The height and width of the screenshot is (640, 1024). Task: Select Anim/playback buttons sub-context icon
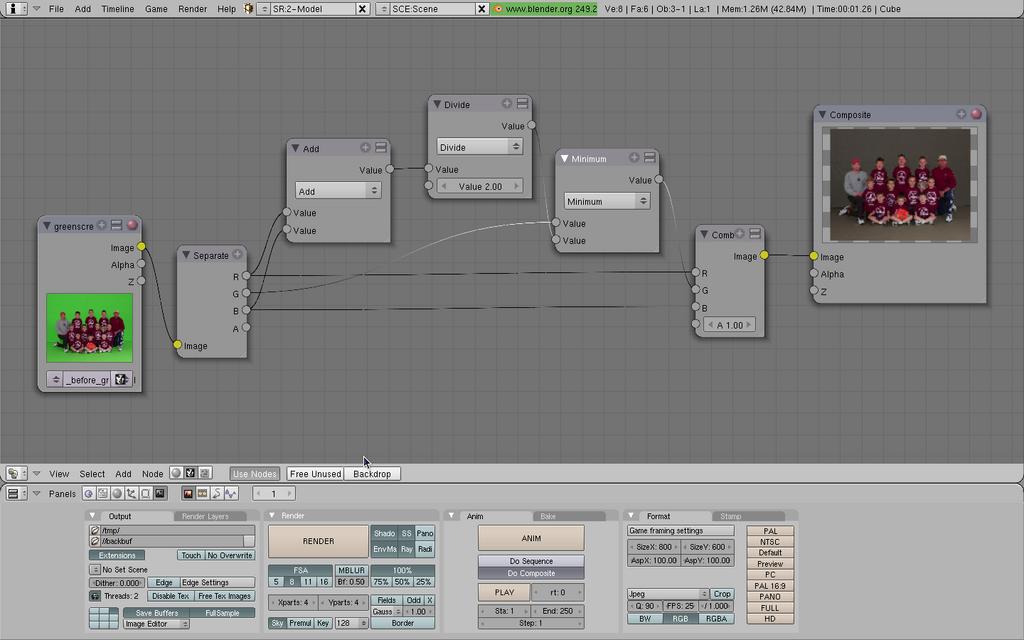(x=217, y=494)
